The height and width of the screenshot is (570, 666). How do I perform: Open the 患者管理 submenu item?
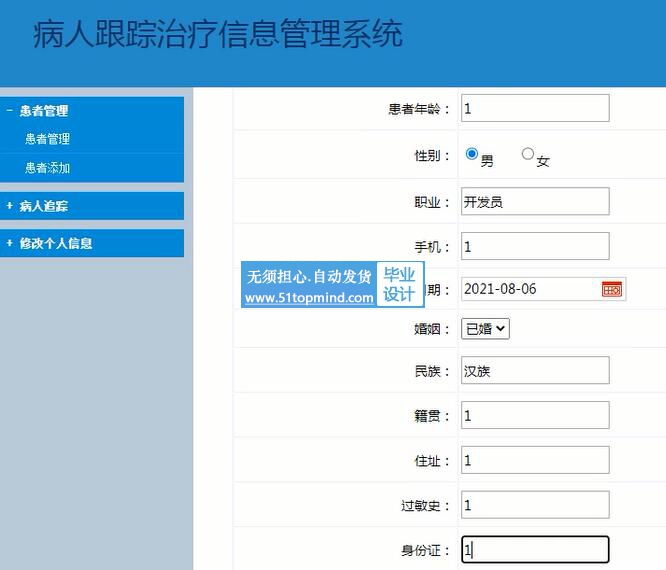pyautogui.click(x=47, y=139)
